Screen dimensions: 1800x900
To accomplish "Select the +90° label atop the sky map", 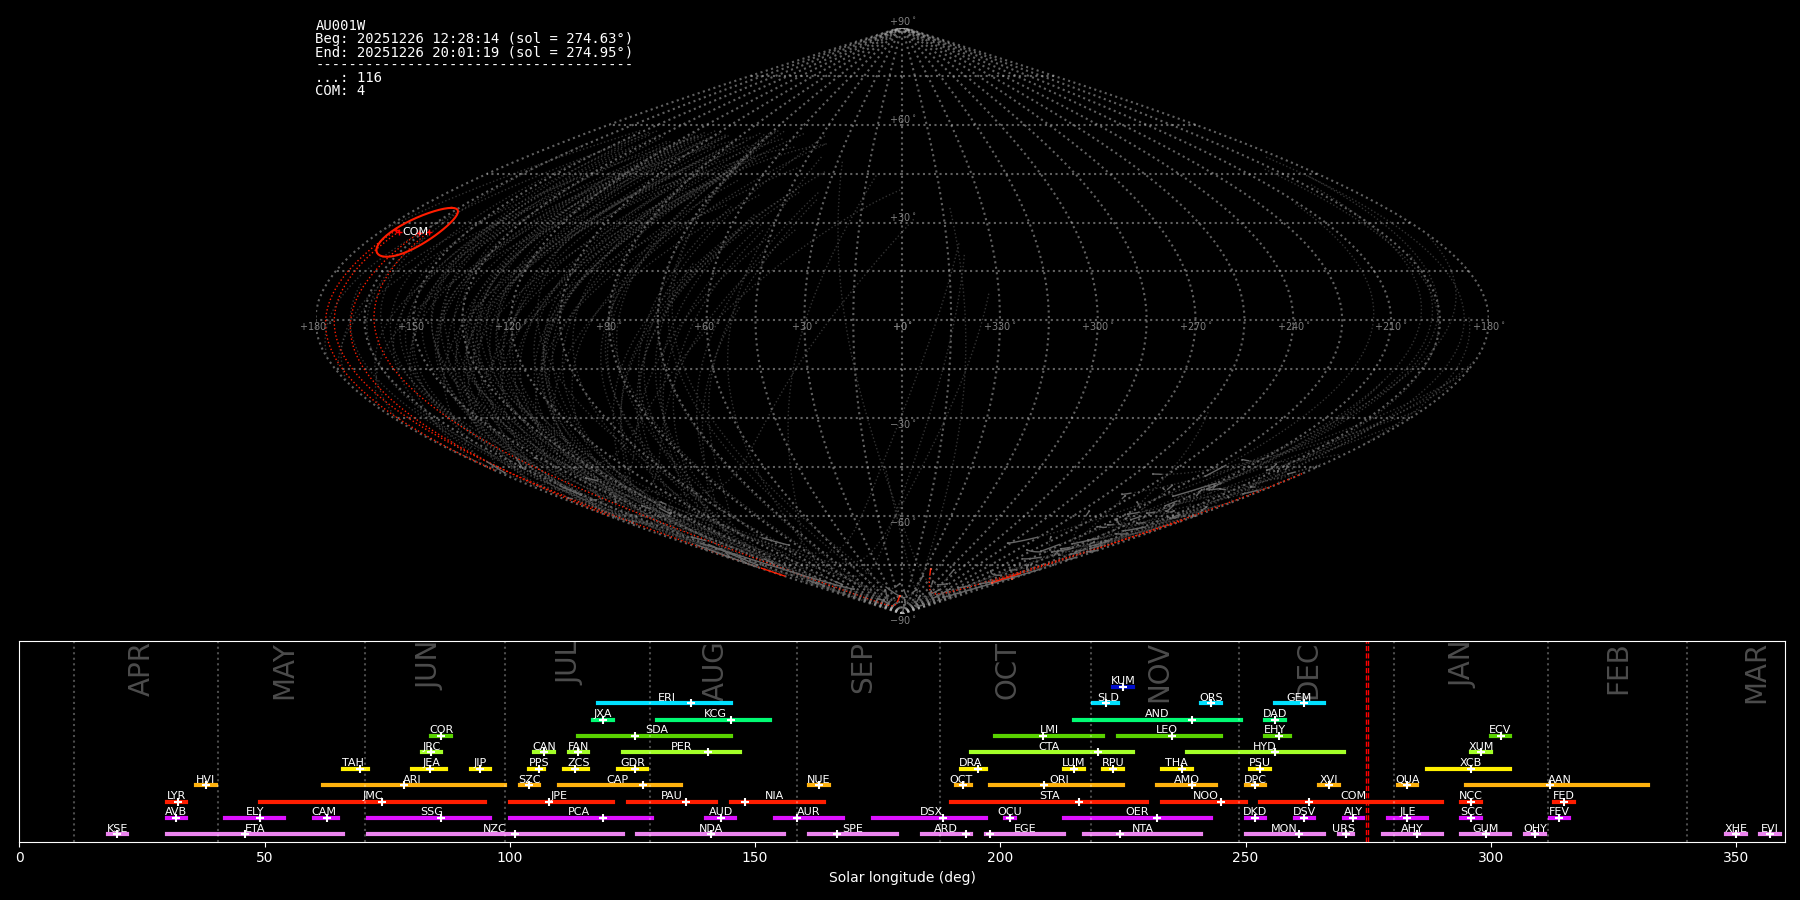I will (902, 22).
